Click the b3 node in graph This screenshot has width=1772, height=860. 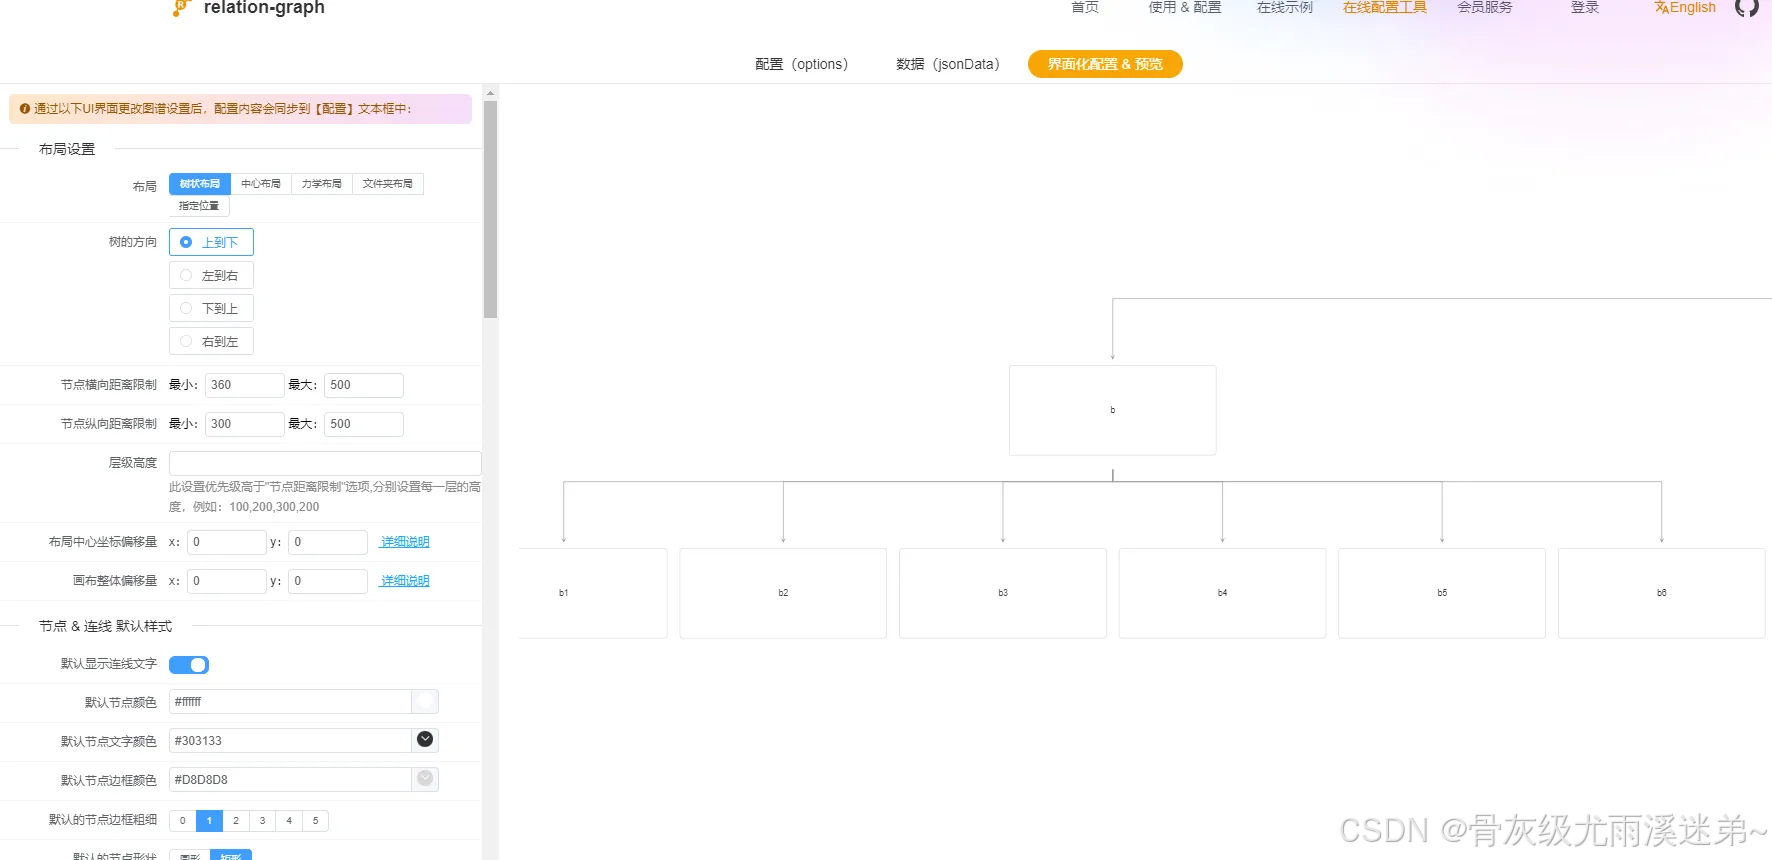[1002, 593]
